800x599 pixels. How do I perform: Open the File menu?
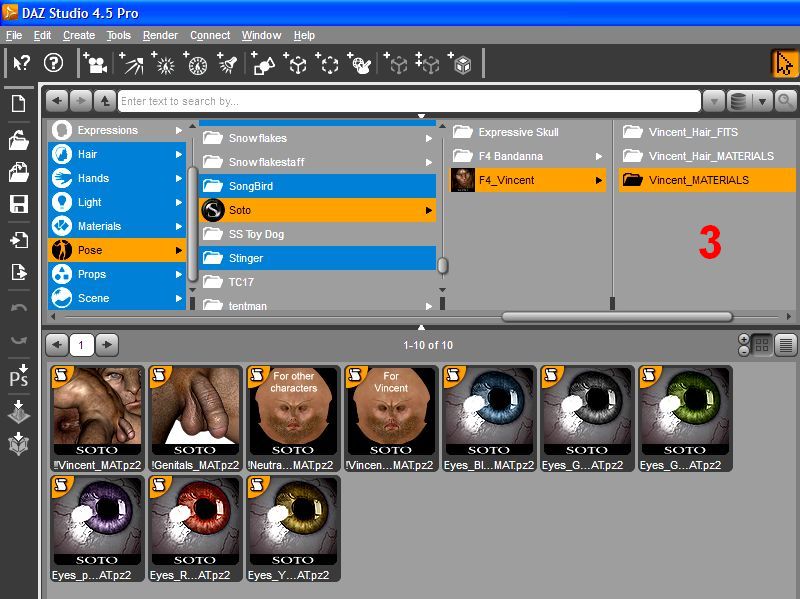pos(14,35)
